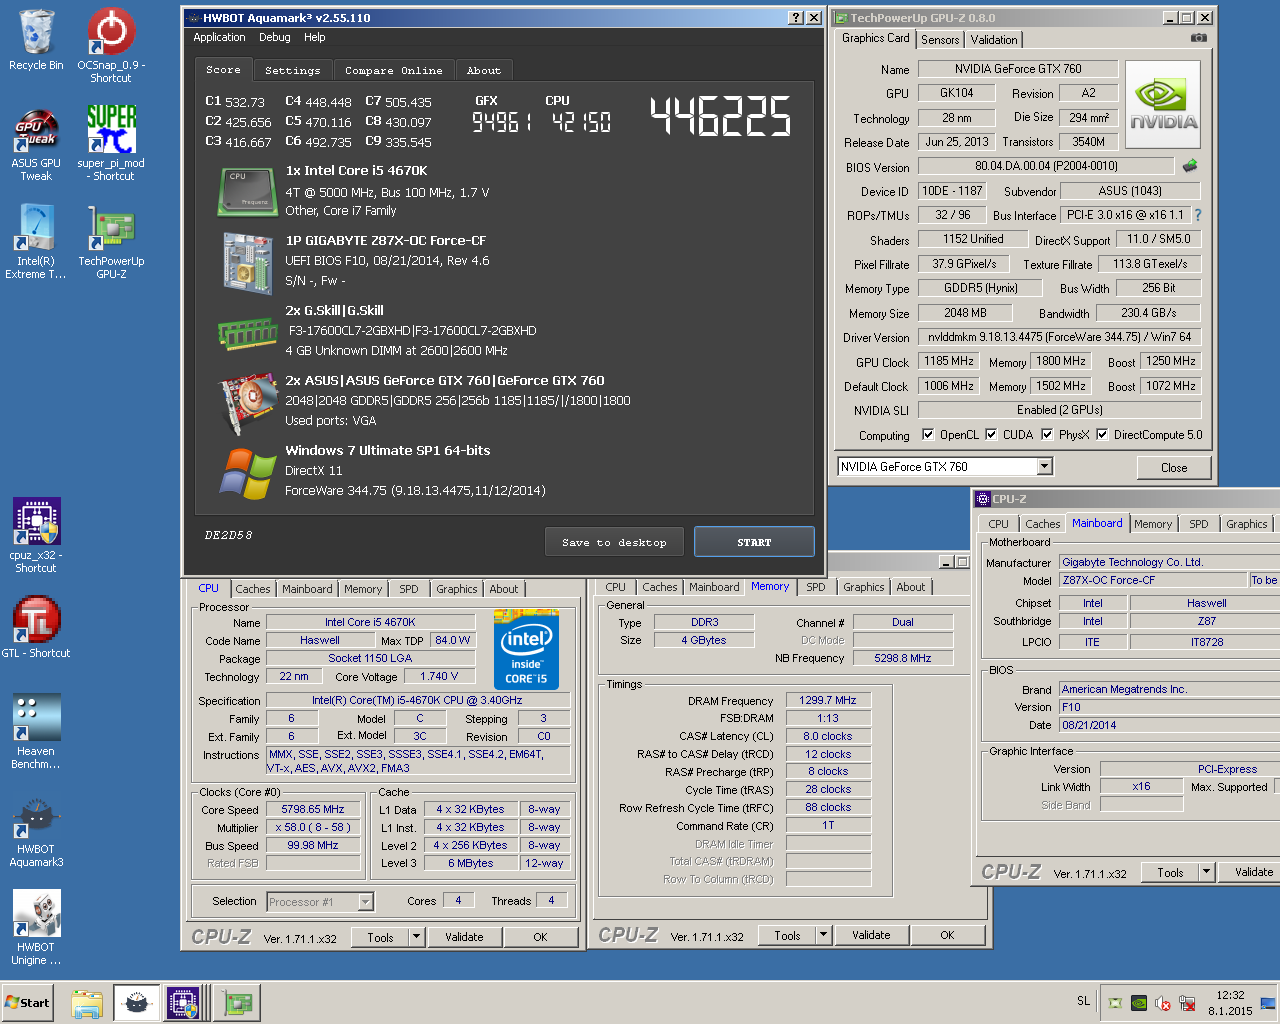Click the CPU chip icon in Aquamark
Viewport: 1280px width, 1024px height.
point(248,192)
